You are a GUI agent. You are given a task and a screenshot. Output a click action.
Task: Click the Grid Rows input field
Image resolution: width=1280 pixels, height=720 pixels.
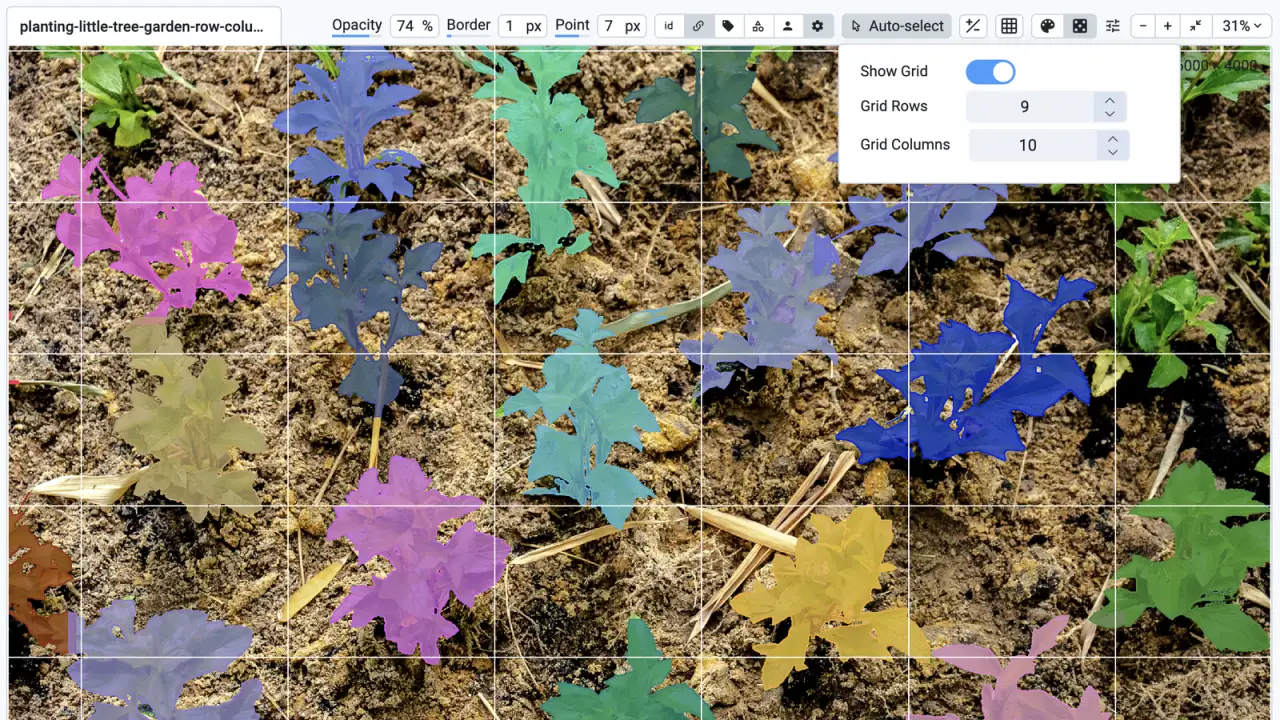1030,107
